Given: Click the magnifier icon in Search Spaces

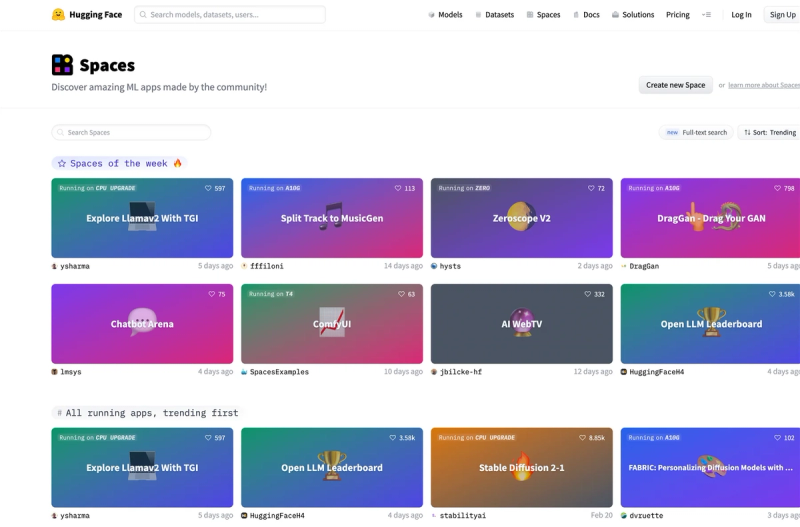Looking at the screenshot, I should coord(60,132).
